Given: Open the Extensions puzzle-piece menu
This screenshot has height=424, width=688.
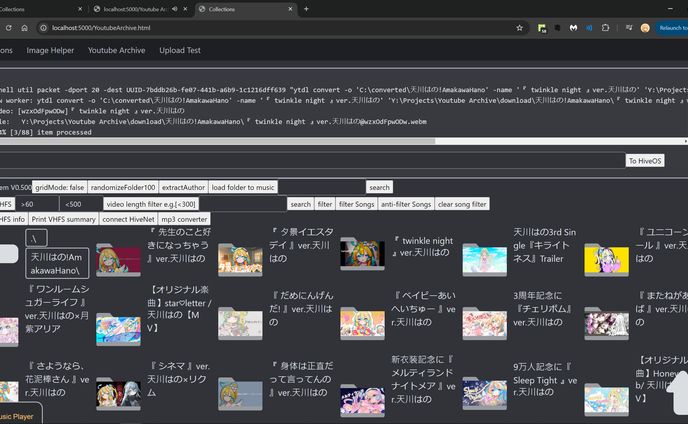Looking at the screenshot, I should [x=605, y=28].
